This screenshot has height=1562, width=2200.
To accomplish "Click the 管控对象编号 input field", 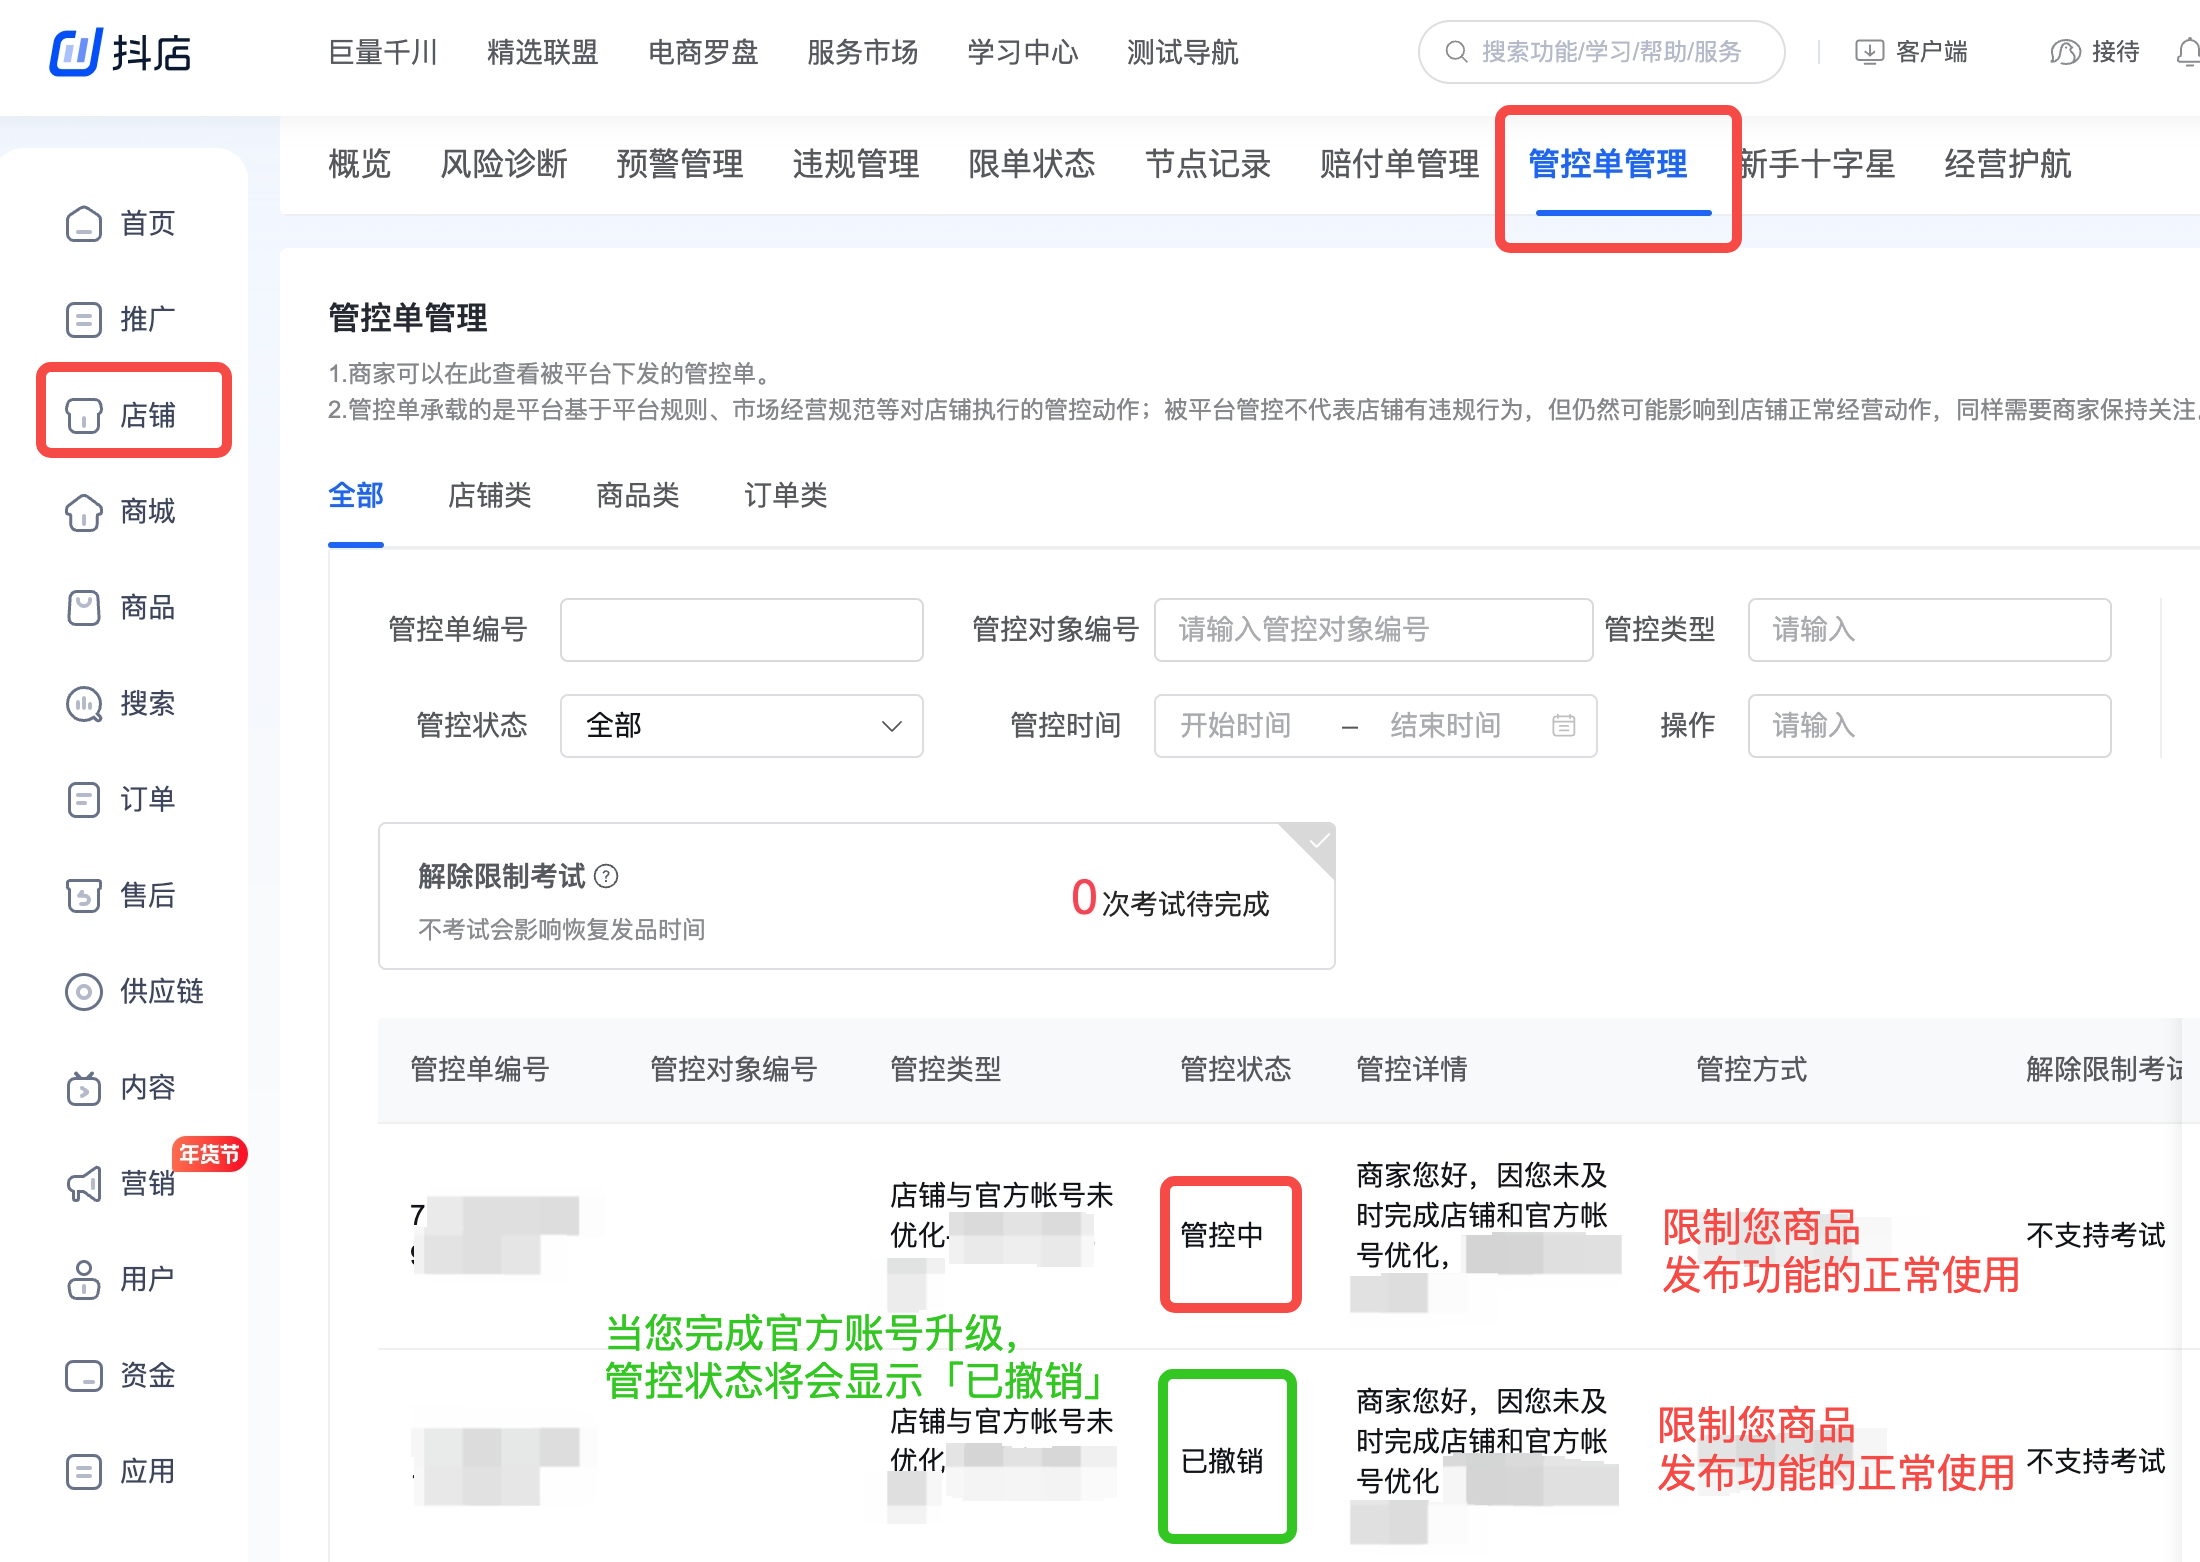I will pyautogui.click(x=1372, y=630).
